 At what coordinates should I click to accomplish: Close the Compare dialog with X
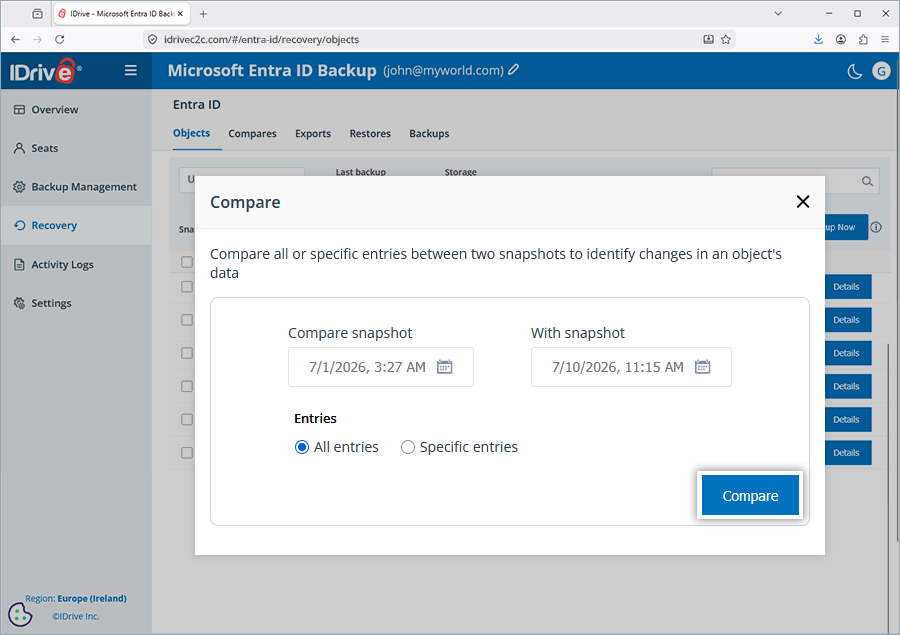click(802, 202)
